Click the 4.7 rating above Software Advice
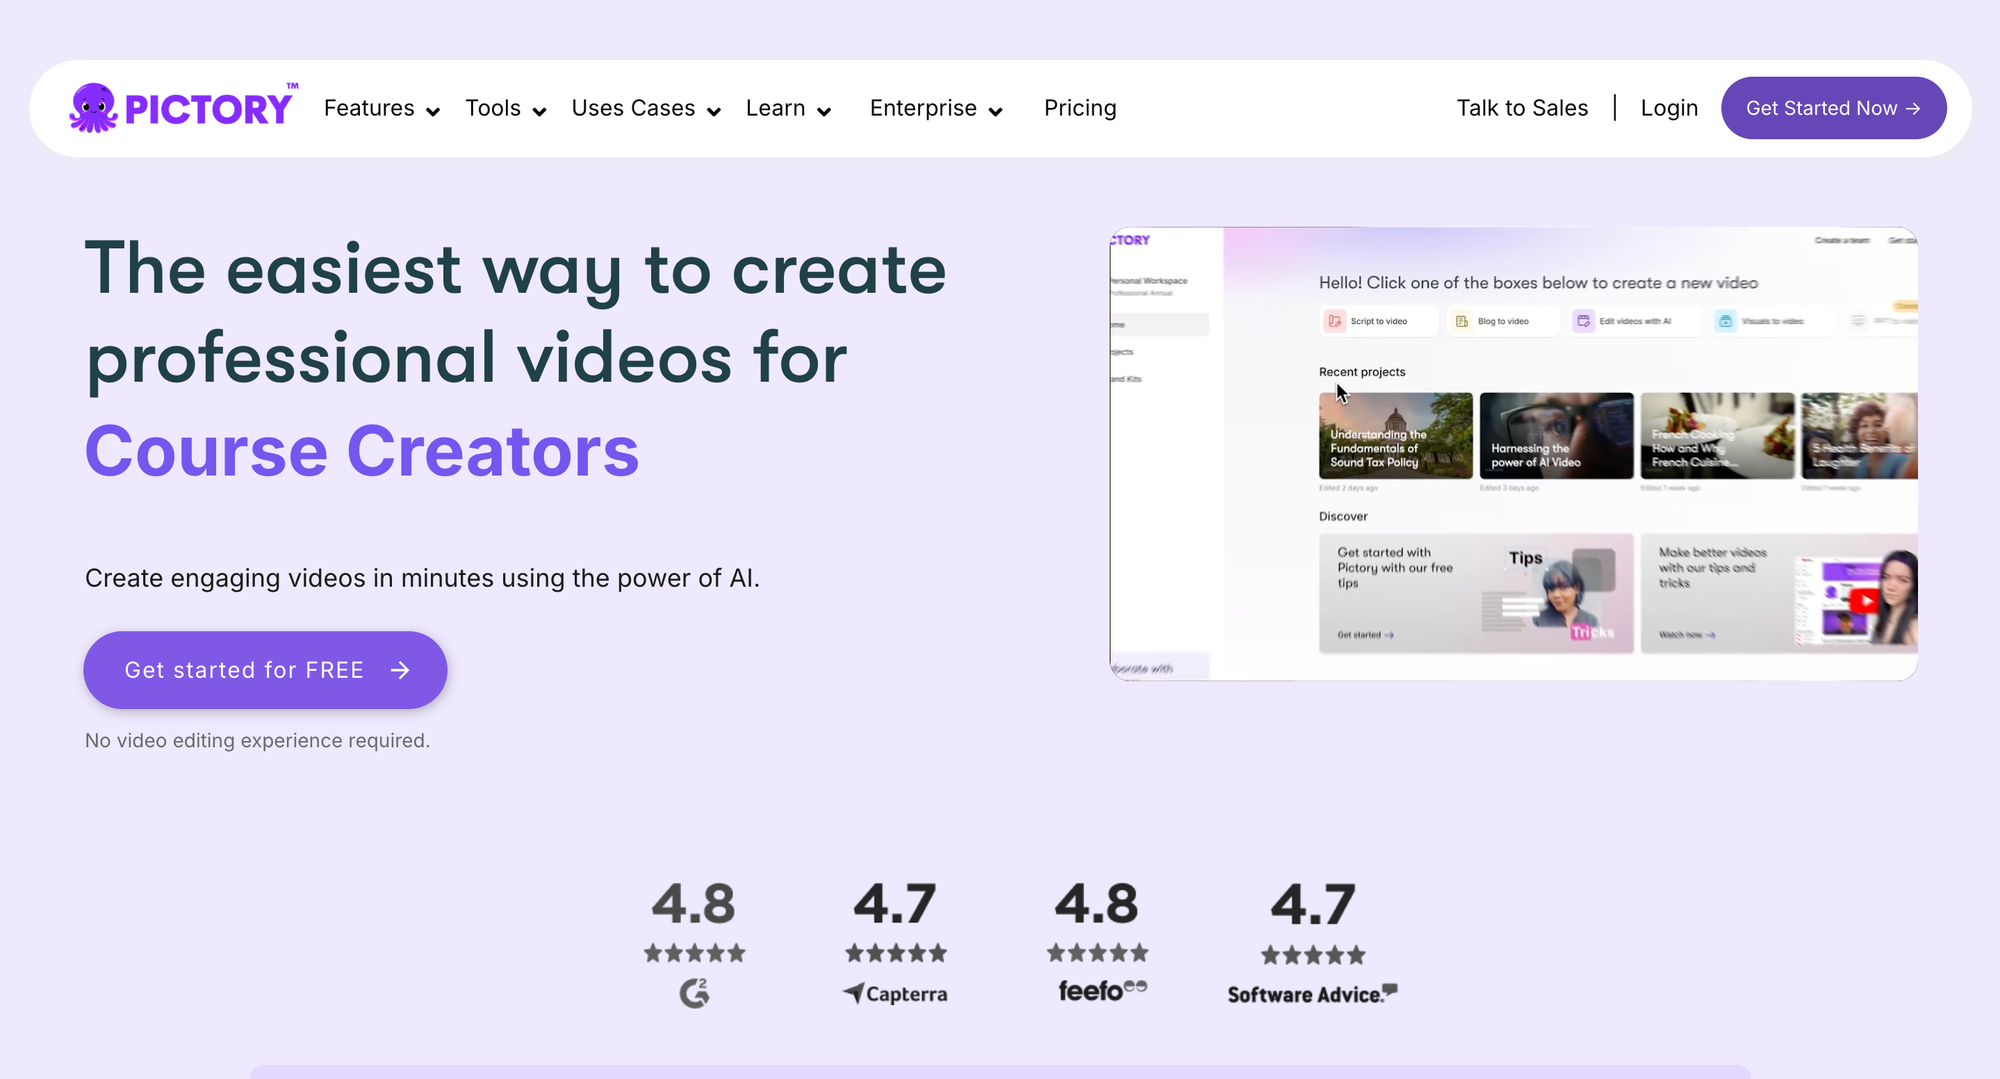Viewport: 2000px width, 1079px height. (x=1313, y=905)
